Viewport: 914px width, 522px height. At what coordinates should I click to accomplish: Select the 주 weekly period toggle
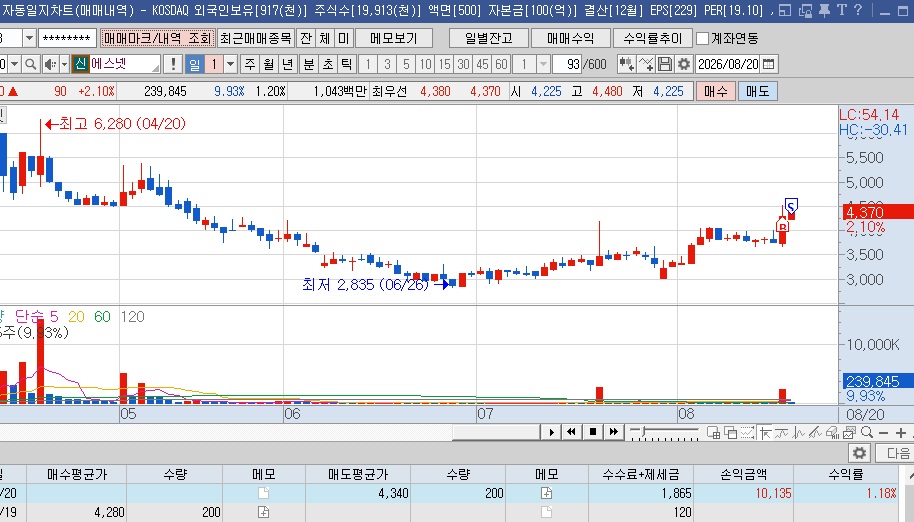pos(250,64)
